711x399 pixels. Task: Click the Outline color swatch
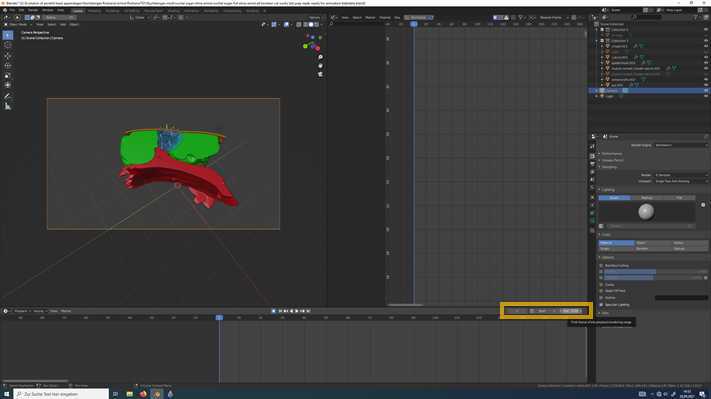(x=681, y=298)
